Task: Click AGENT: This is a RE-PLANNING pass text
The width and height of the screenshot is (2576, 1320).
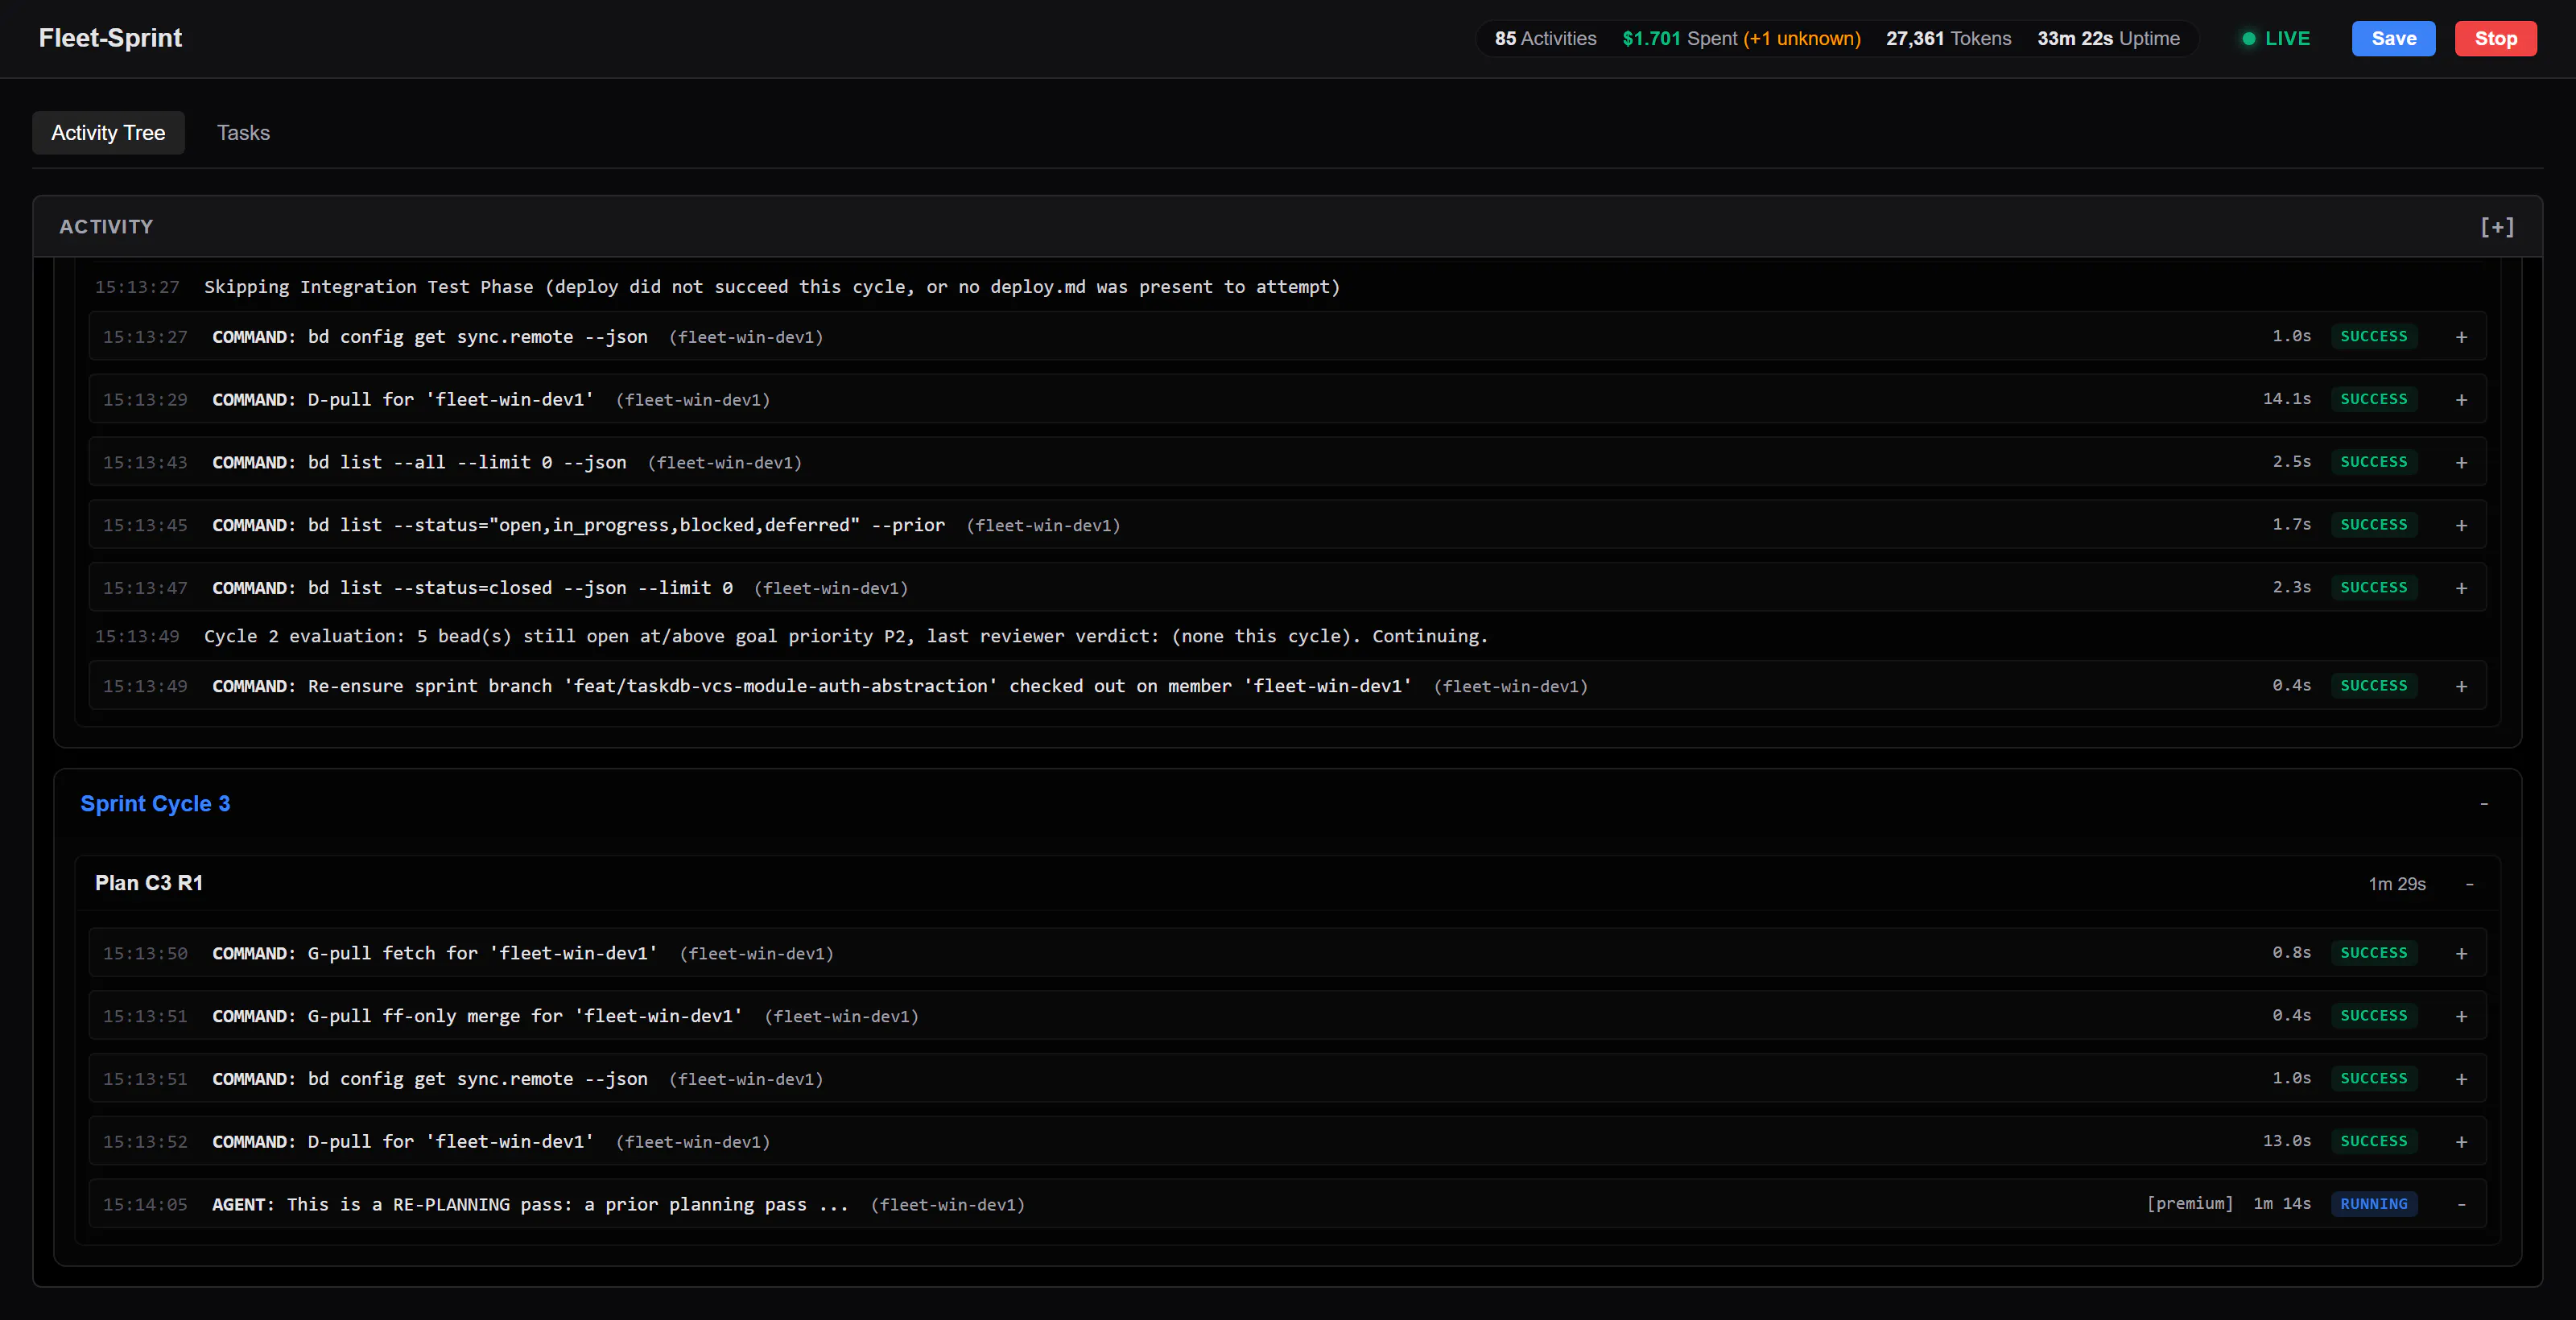Action: point(530,1205)
